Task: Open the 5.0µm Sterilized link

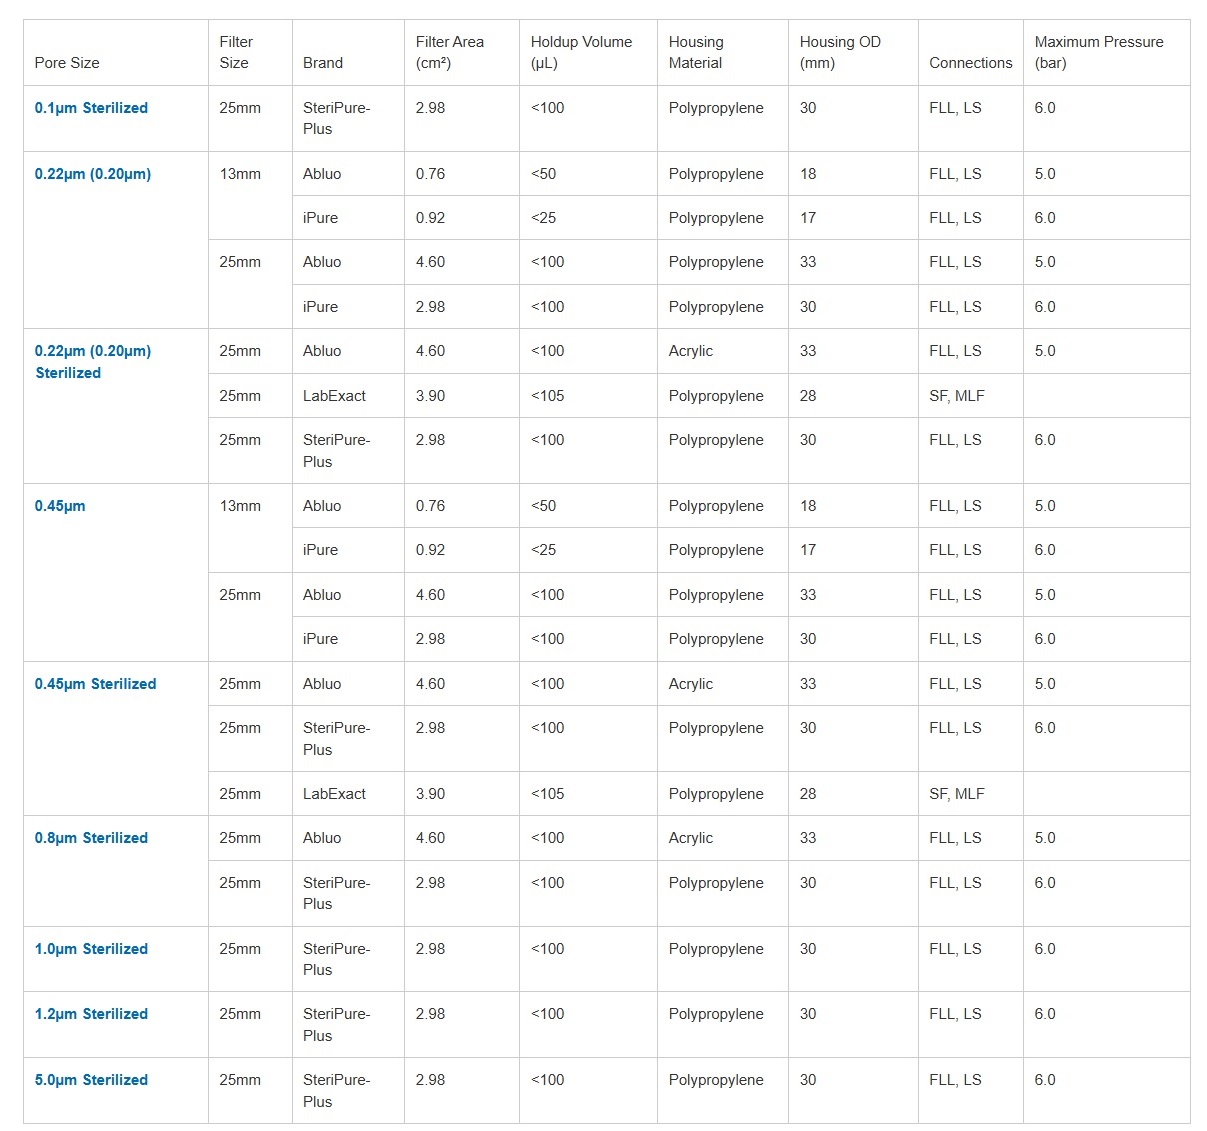Action: tap(91, 1080)
